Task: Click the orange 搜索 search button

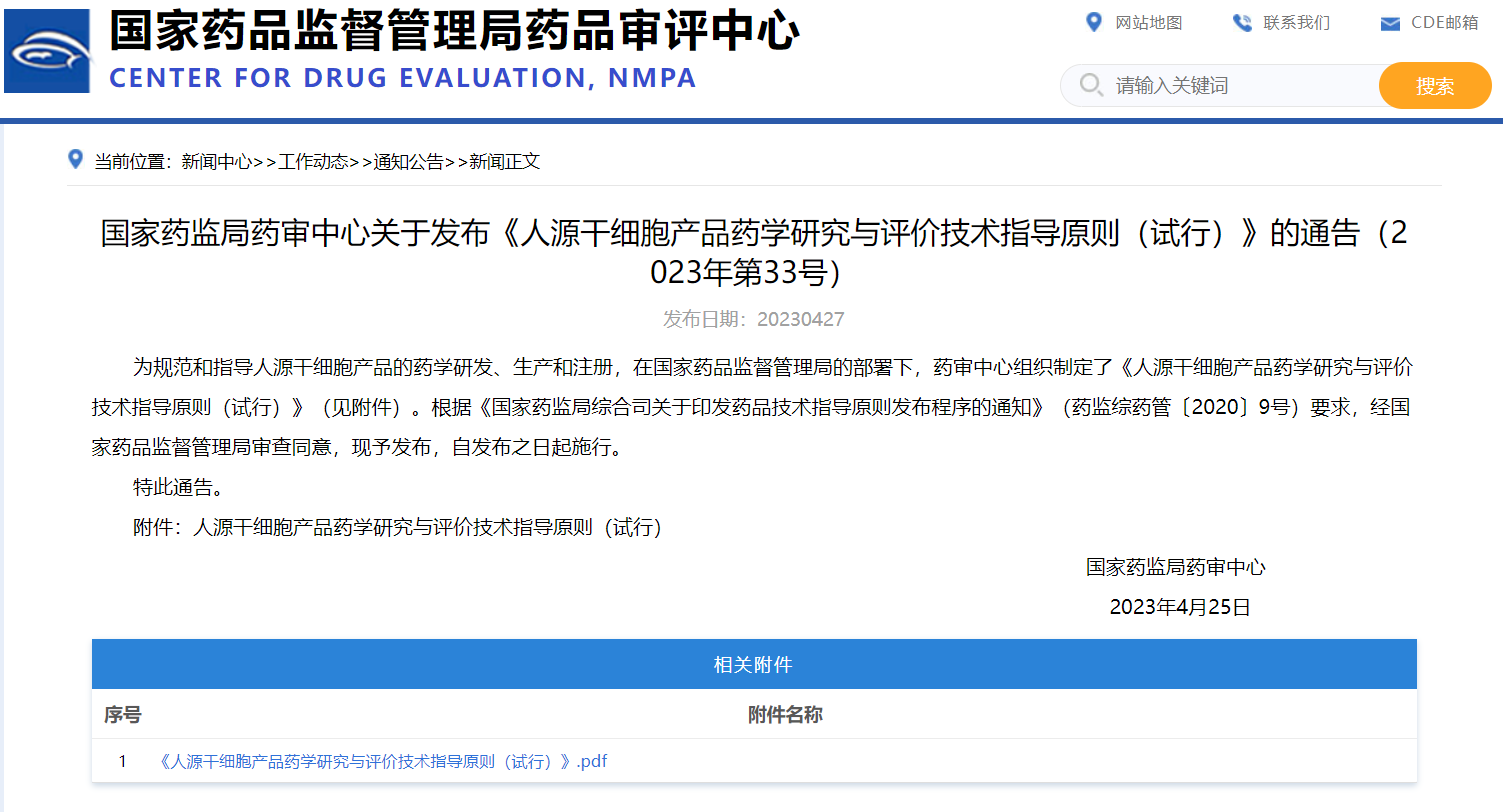Action: [x=1434, y=85]
